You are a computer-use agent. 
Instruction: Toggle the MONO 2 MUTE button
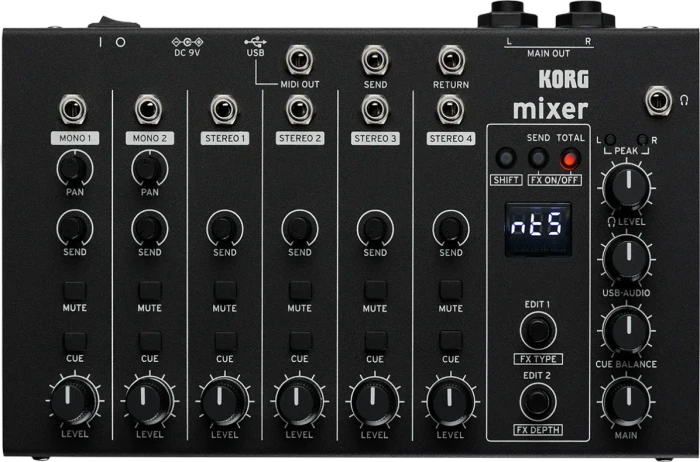point(150,291)
